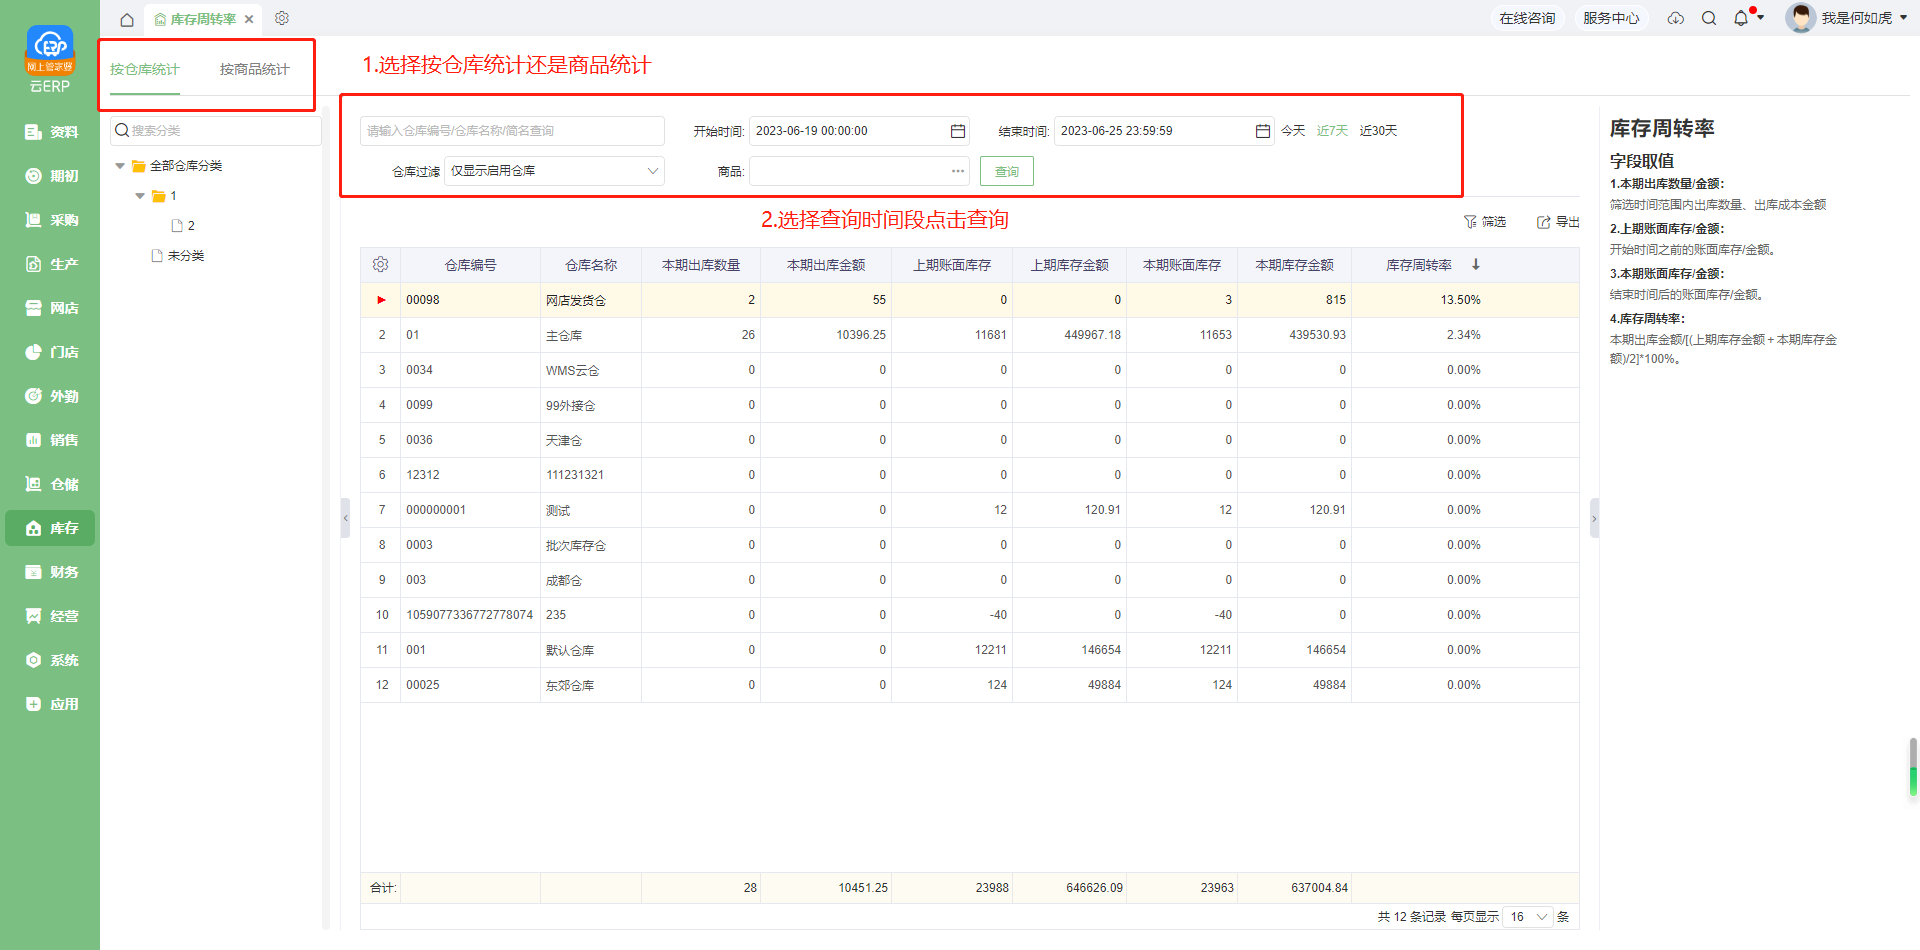Focus the warehouse number/name query field
Screen dimensions: 1920x950
[x=512, y=131]
